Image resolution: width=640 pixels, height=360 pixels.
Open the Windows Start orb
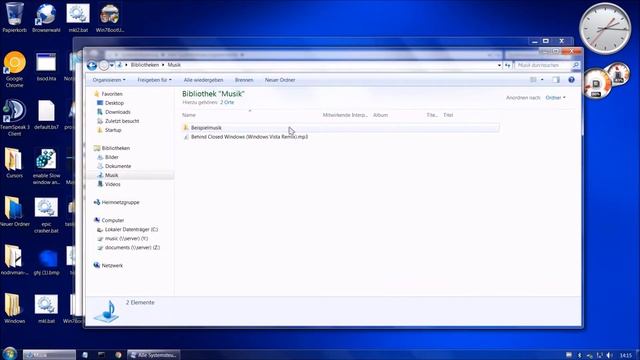pyautogui.click(x=9, y=353)
